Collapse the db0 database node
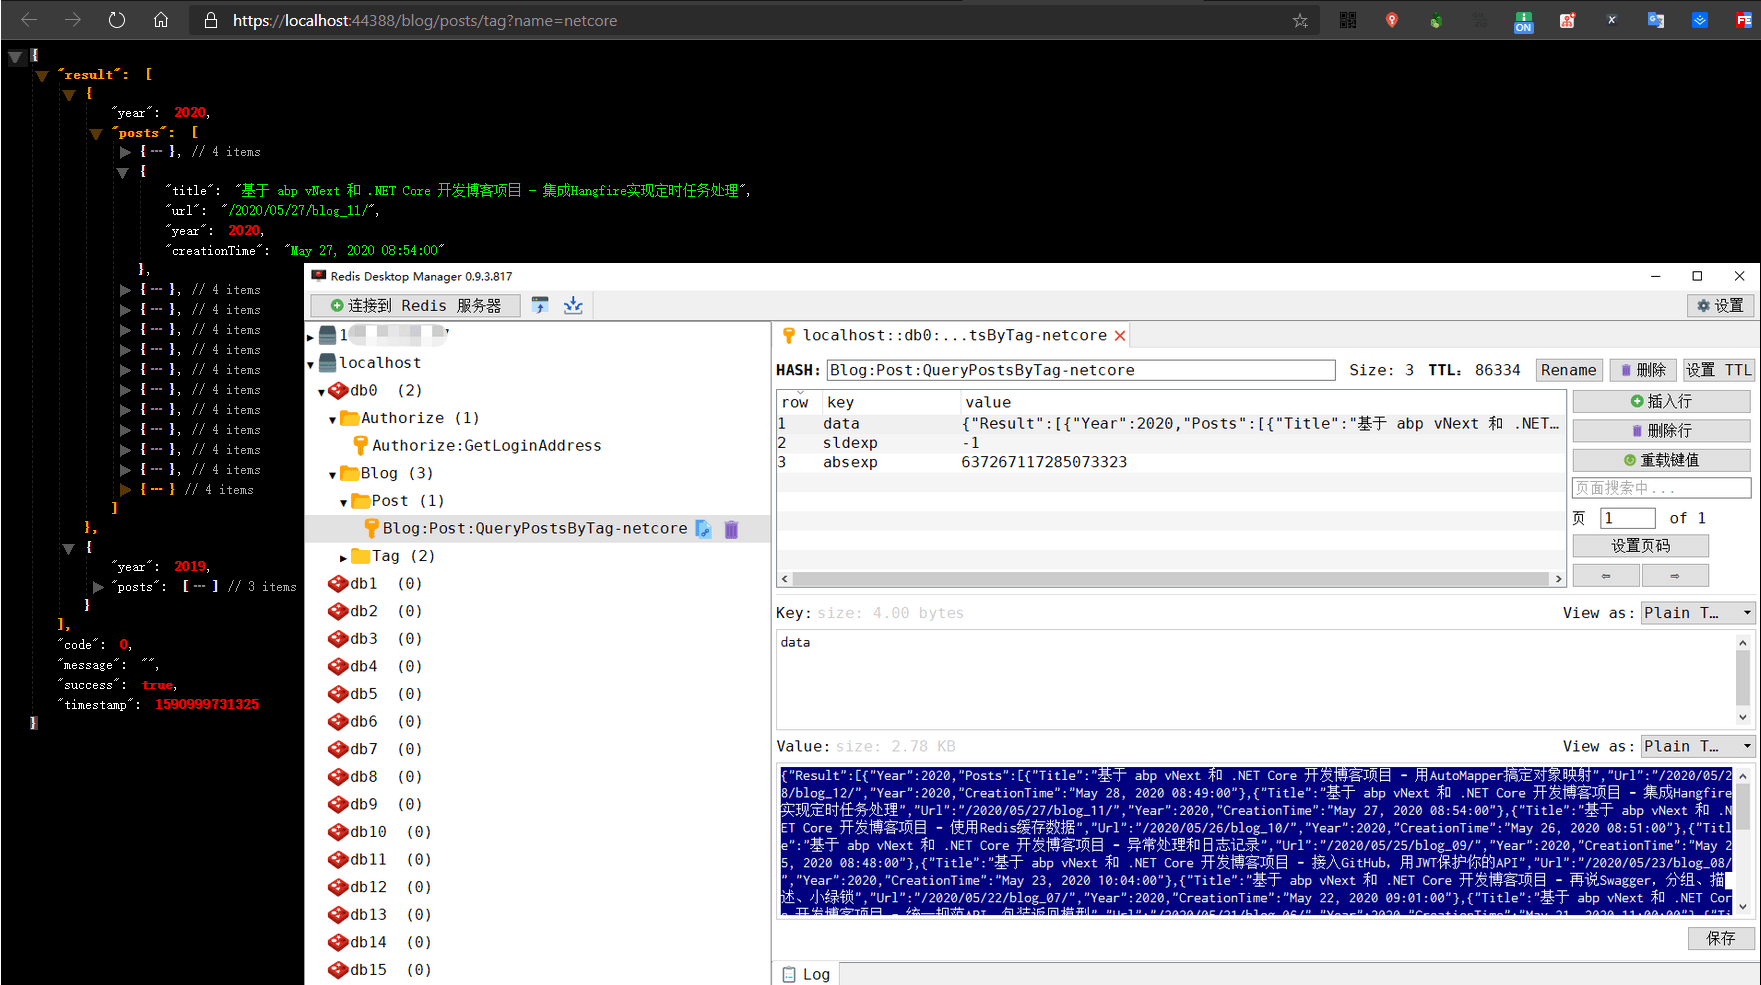The image size is (1761, 985). point(321,391)
